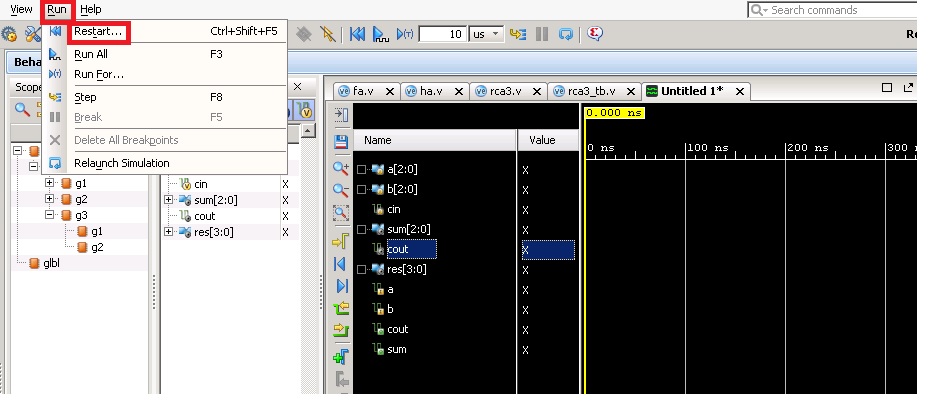The height and width of the screenshot is (420, 949).
Task: Click the red-circled toolbar icon right of Relaunch
Action: [594, 34]
